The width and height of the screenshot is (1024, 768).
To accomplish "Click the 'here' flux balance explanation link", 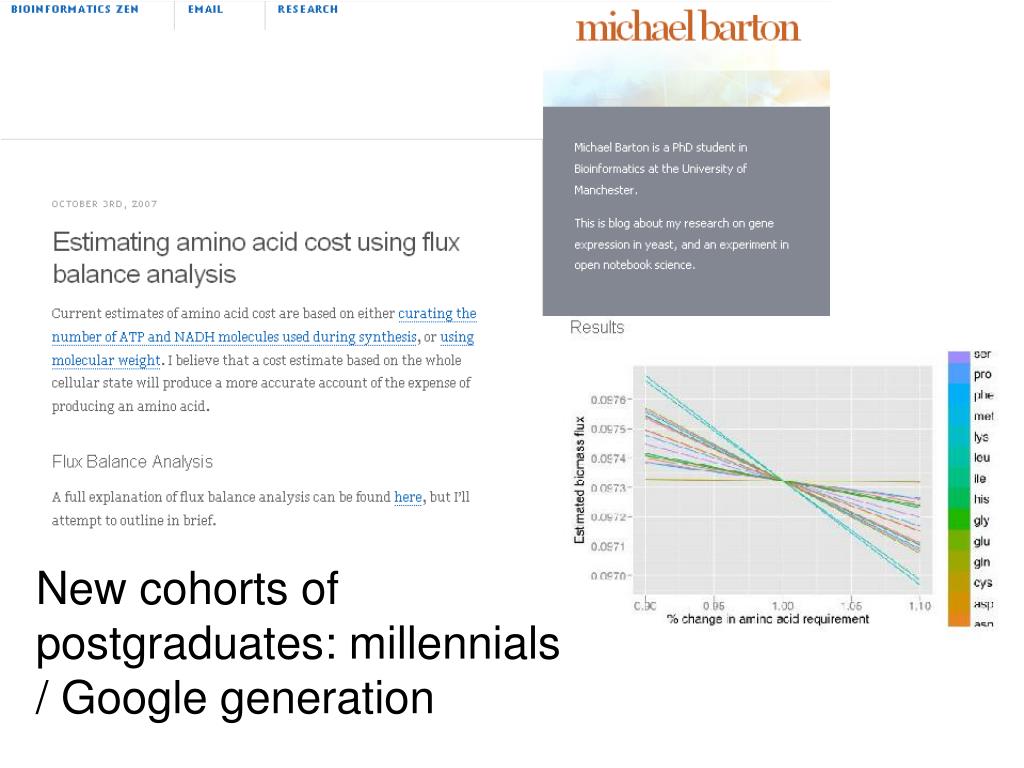I will [408, 497].
